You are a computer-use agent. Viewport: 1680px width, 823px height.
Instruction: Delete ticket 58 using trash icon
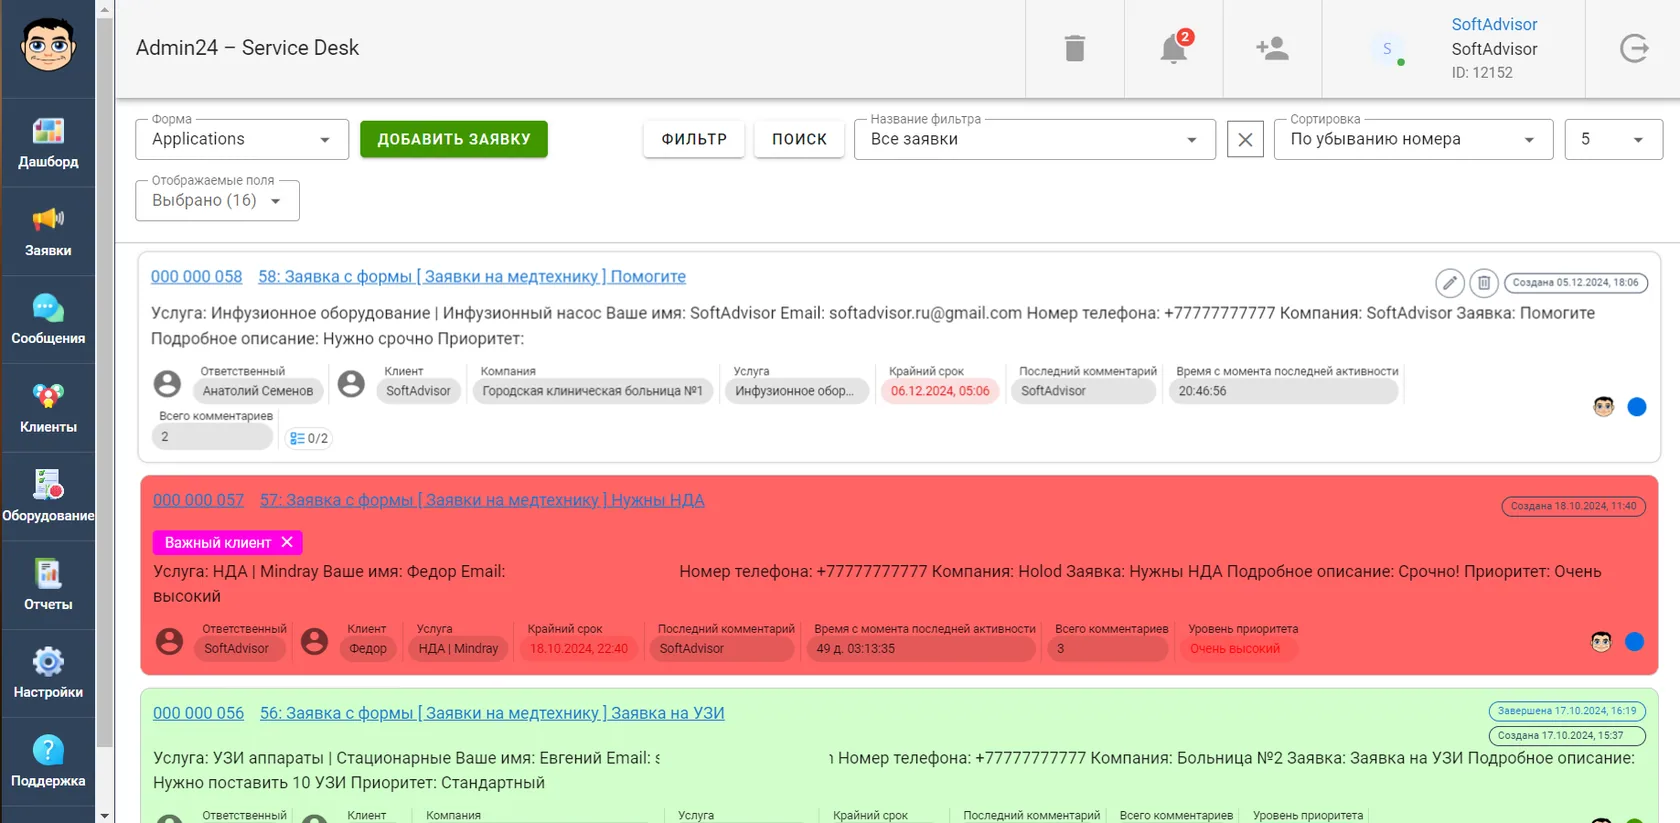[1484, 283]
